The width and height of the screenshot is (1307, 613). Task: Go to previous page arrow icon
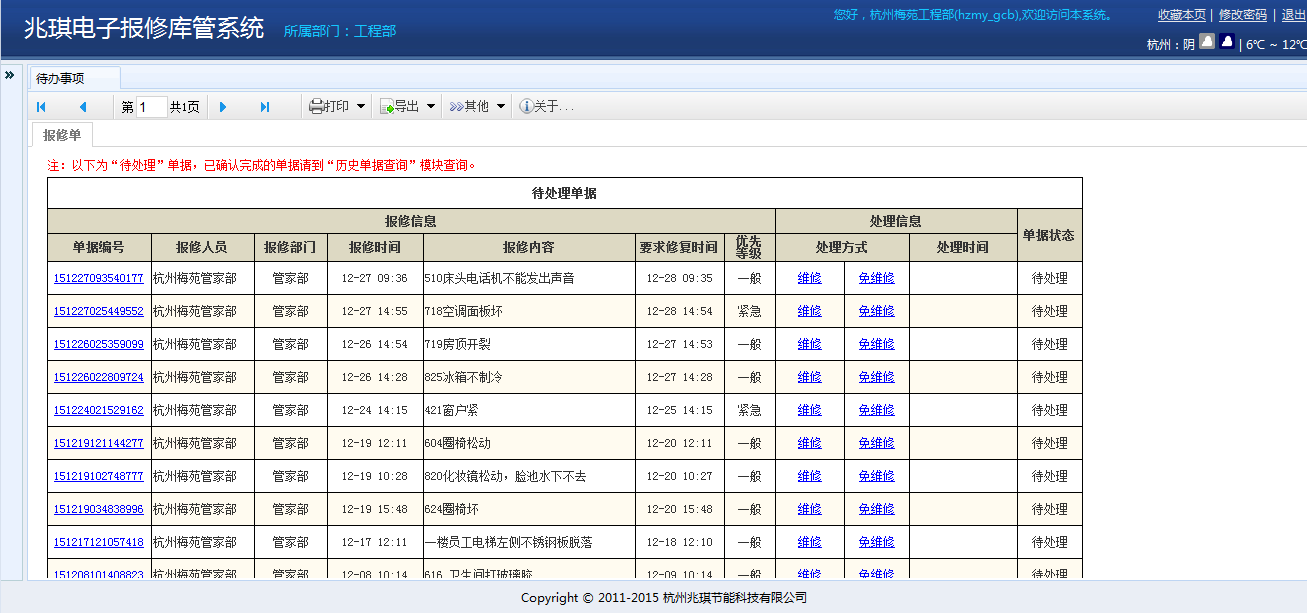tap(83, 107)
